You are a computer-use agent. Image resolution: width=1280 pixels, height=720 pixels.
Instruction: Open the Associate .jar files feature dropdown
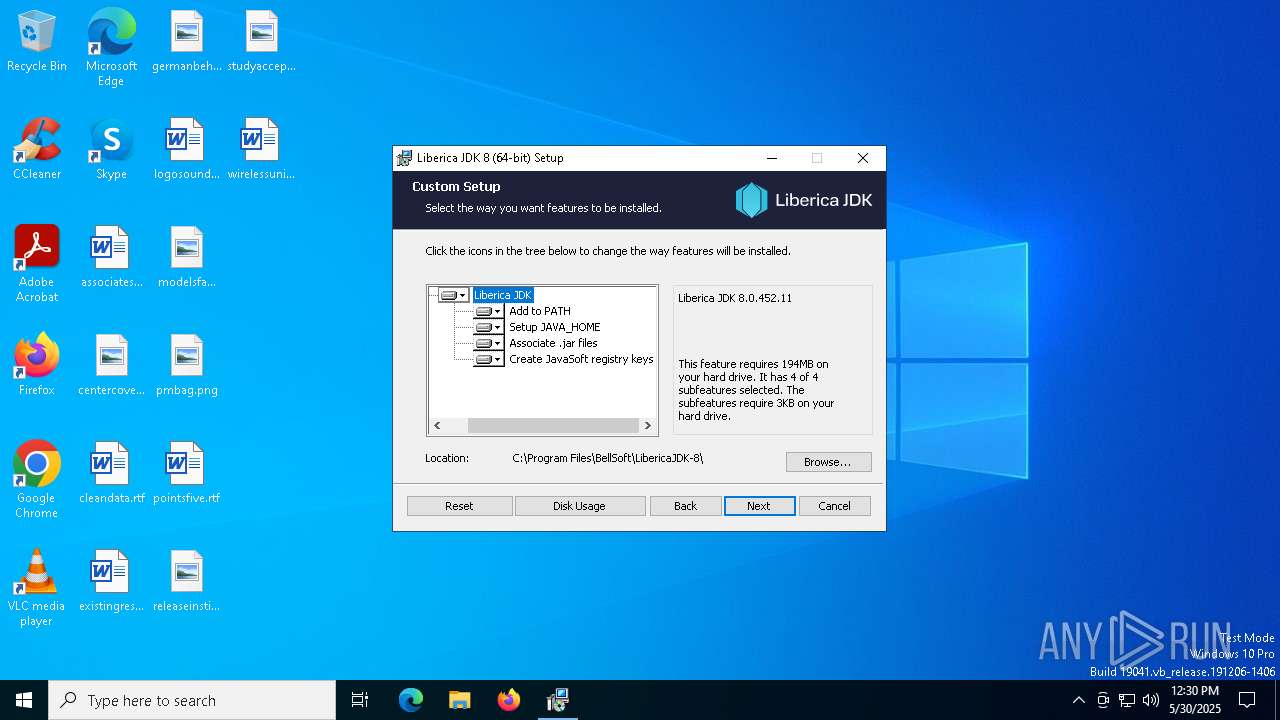tap(488, 343)
